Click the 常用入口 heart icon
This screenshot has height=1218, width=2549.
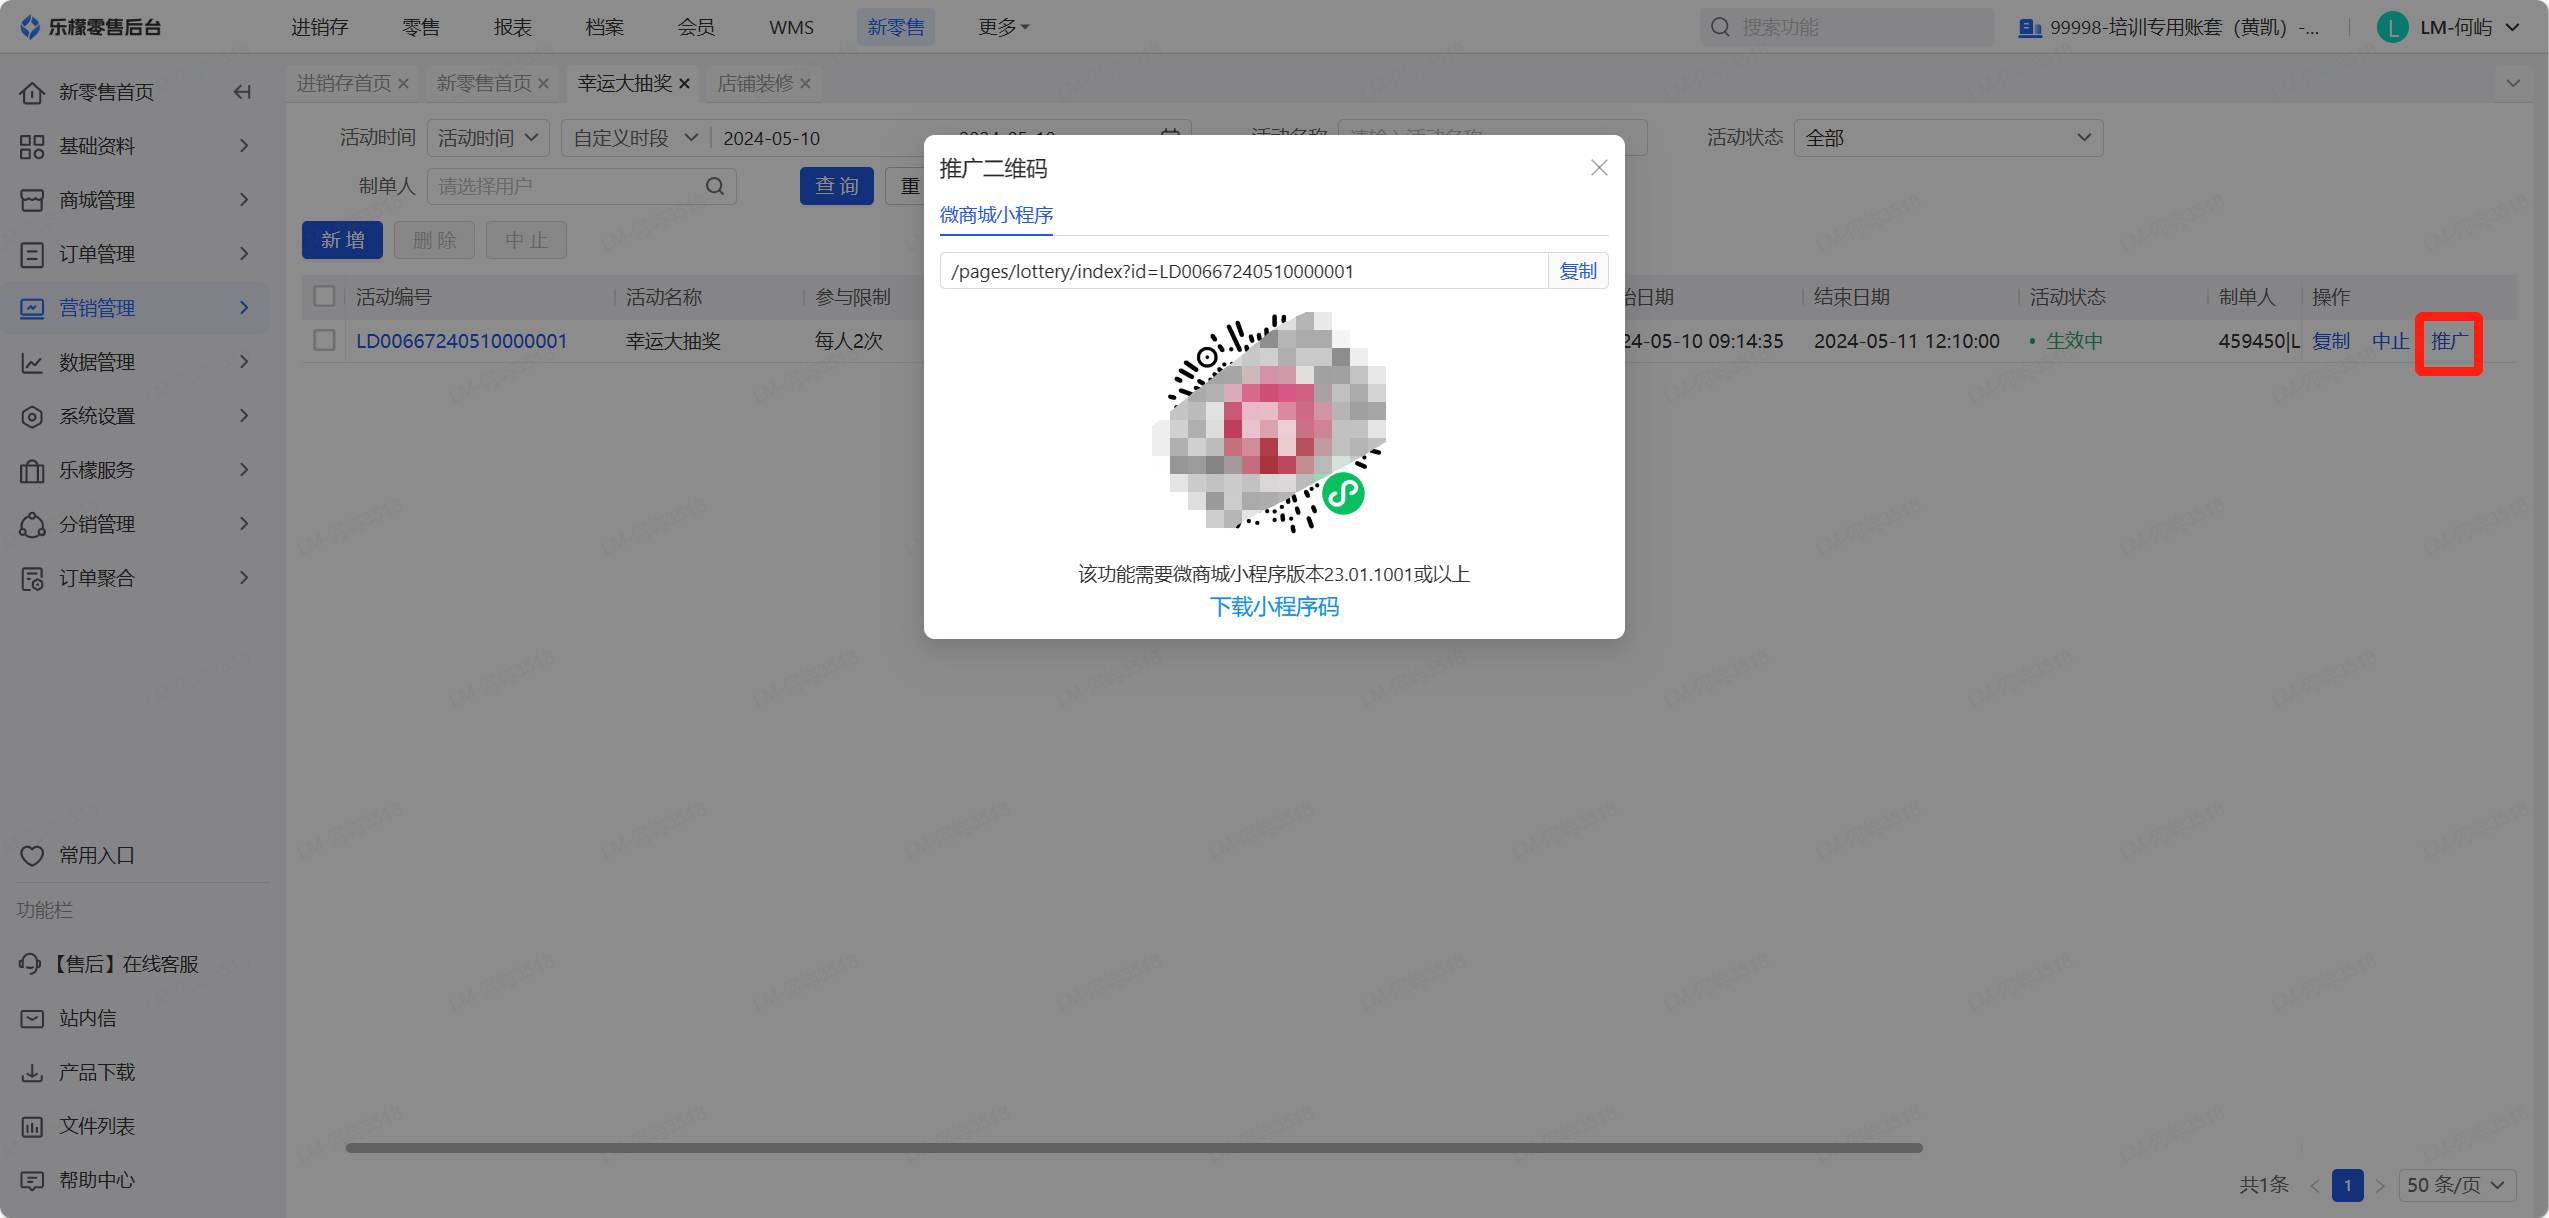click(x=32, y=855)
